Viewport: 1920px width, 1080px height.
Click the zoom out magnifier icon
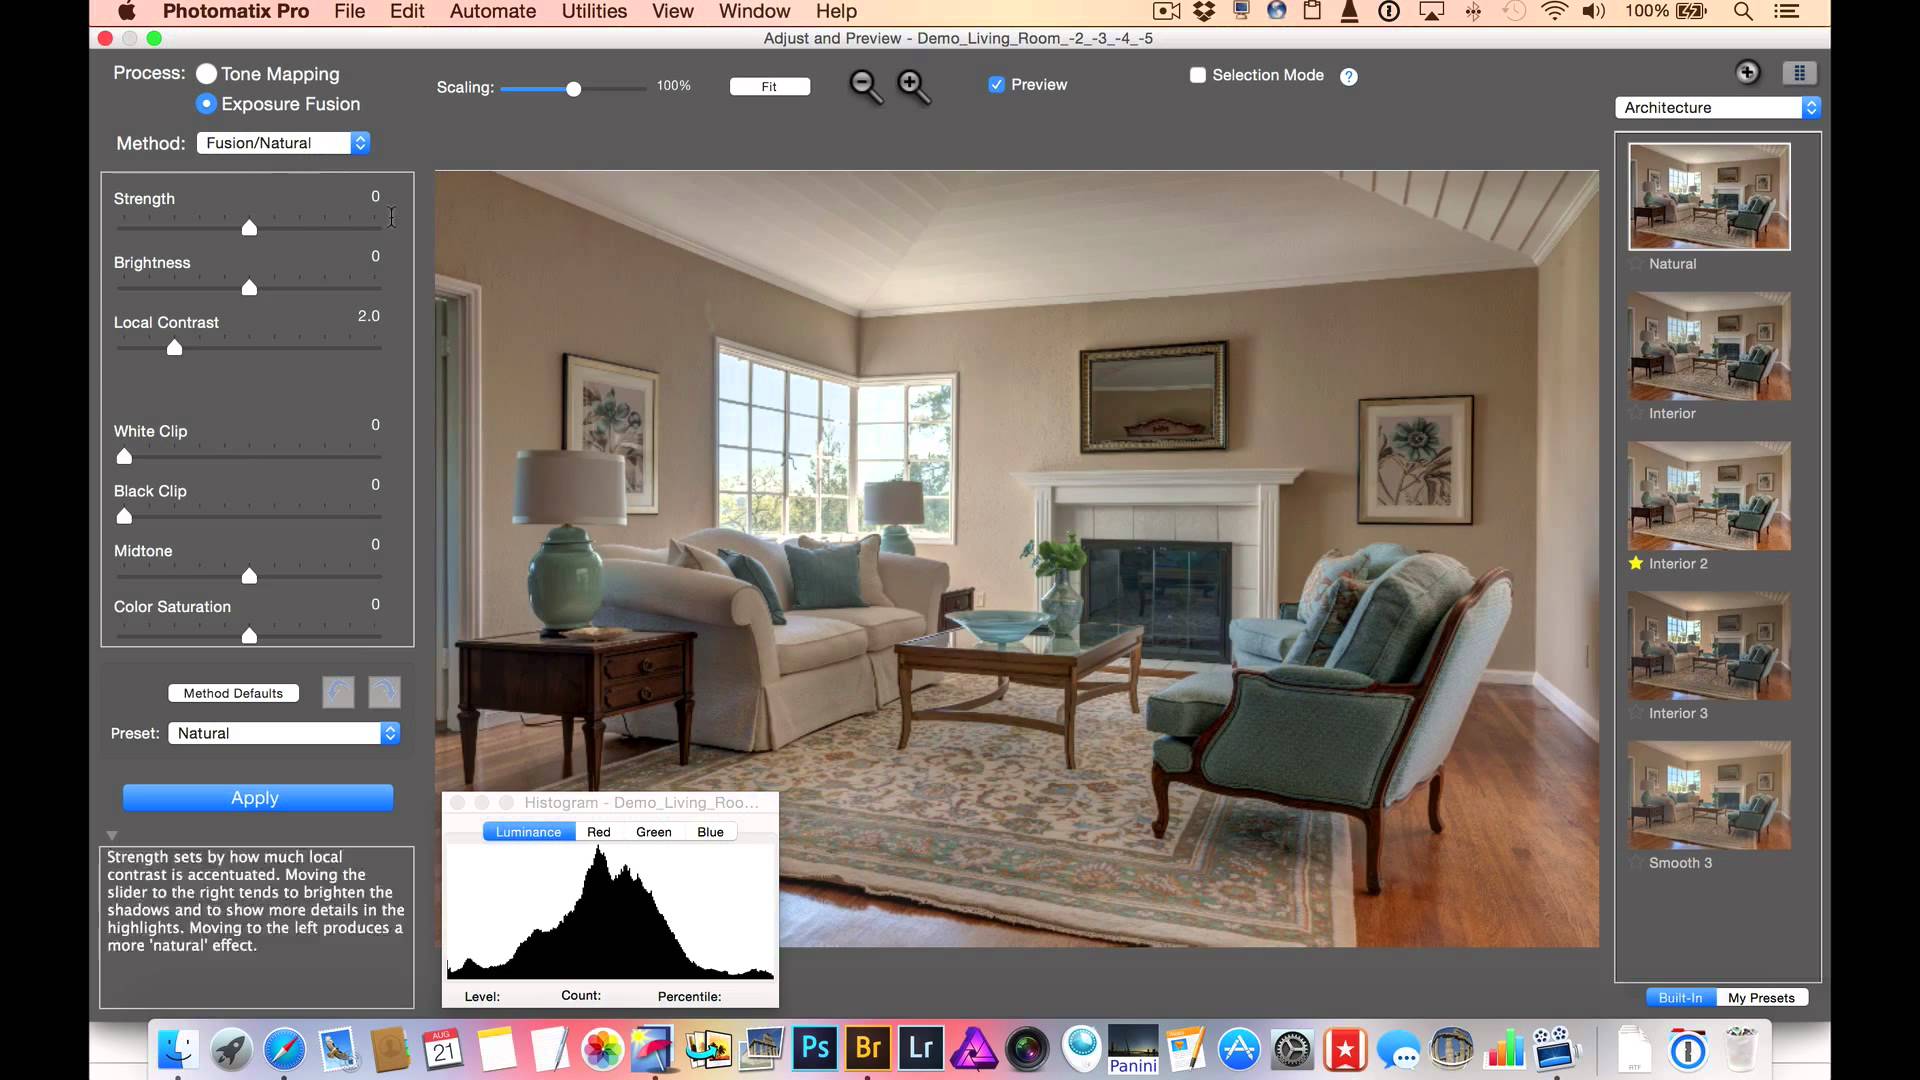coord(864,86)
